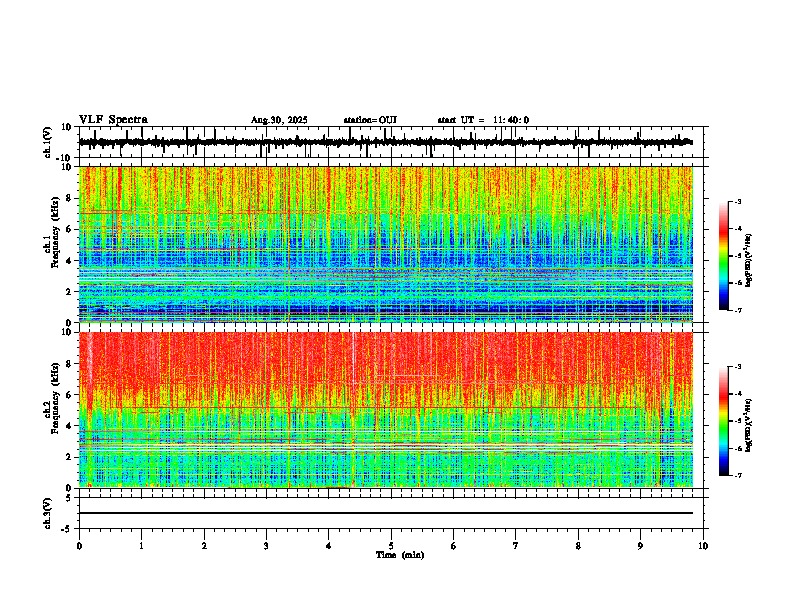792x612 pixels.
Task: Click the "Time (min)" axis label
Action: coord(400,555)
